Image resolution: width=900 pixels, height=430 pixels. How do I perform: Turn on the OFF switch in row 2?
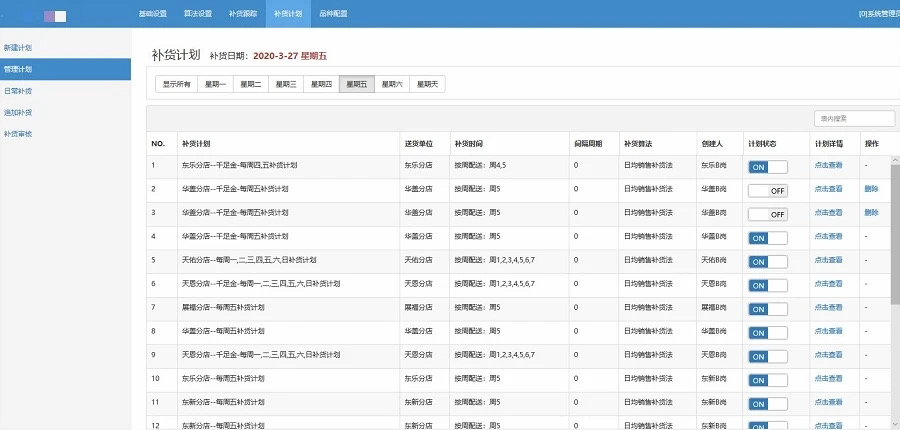pyautogui.click(x=767, y=191)
